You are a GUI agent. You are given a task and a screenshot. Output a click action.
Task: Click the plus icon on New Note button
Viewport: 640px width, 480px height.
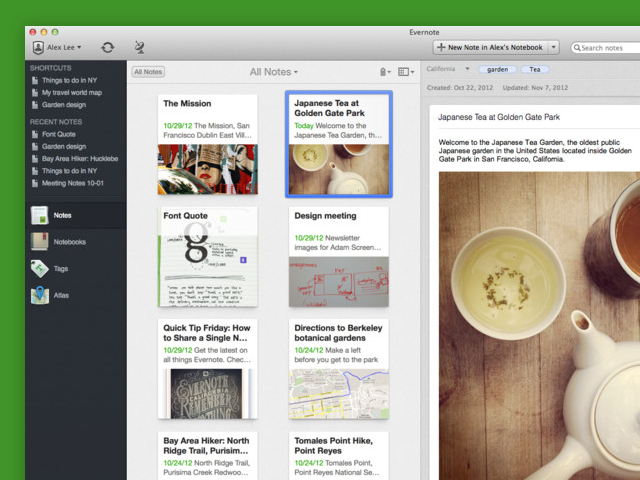pos(441,47)
